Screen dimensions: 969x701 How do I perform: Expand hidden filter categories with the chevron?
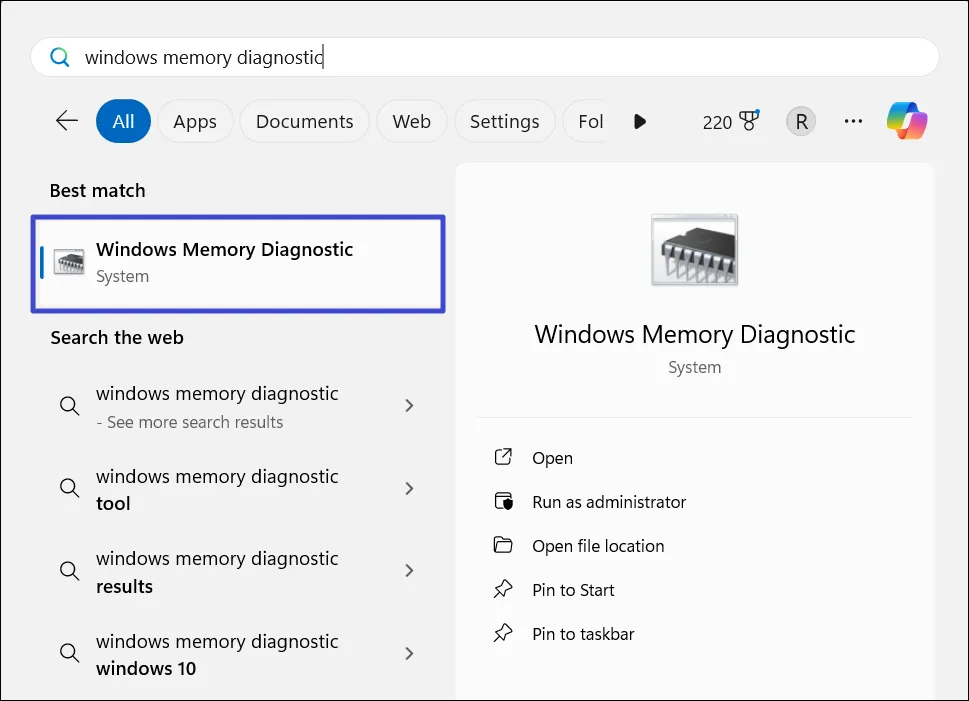pyautogui.click(x=639, y=121)
